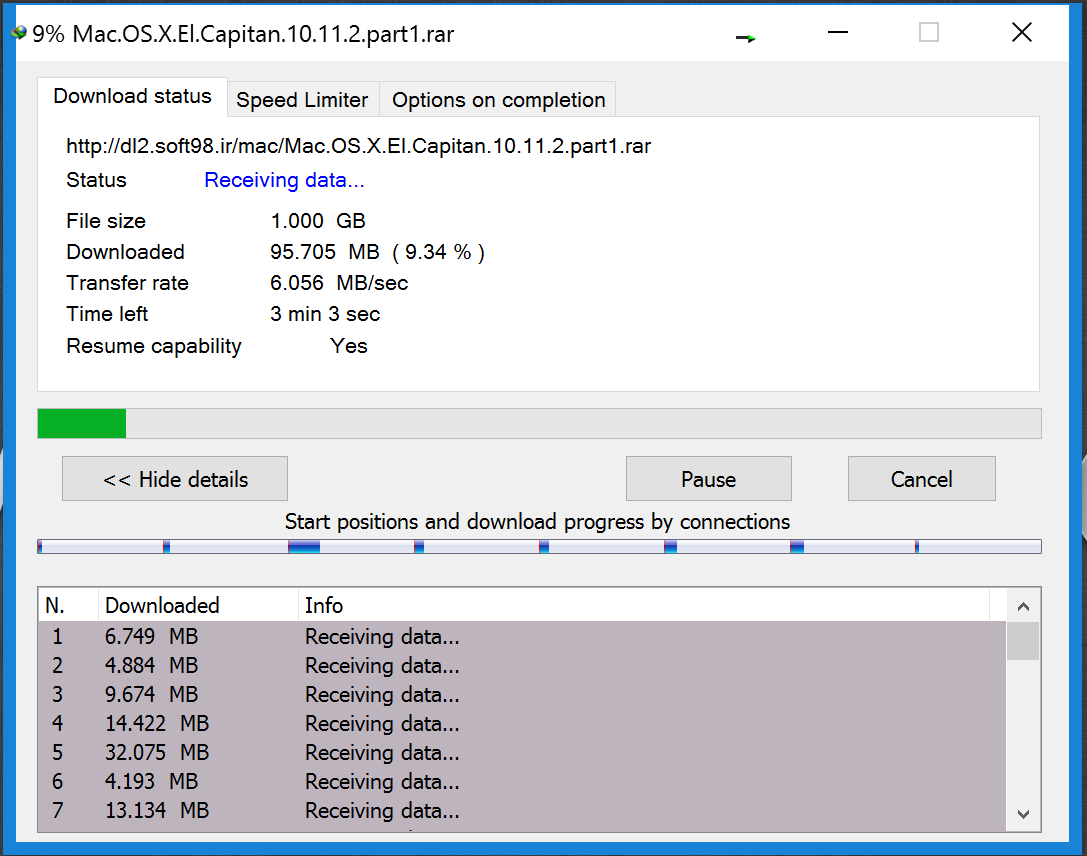Click the transfer rate 6.056 MB/sec
The image size is (1087, 856).
coord(339,283)
